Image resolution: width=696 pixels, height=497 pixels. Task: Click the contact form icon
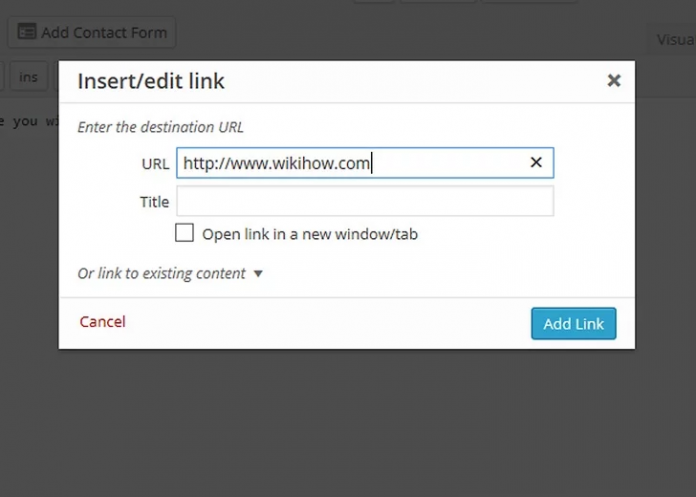tap(26, 33)
